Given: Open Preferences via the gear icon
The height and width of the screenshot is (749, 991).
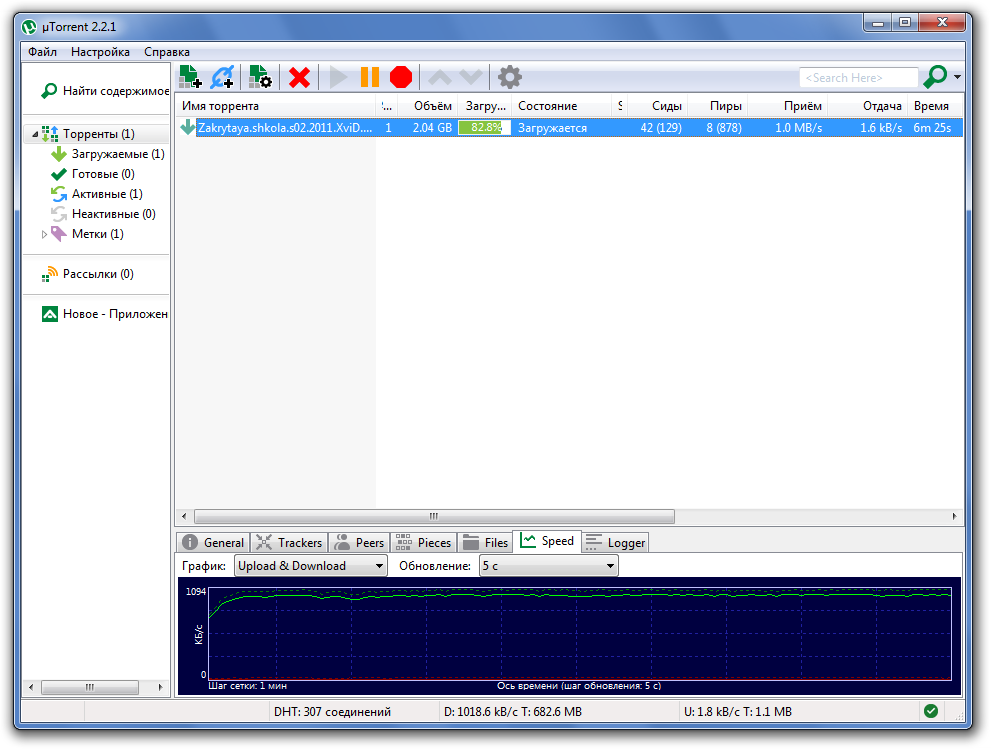Looking at the screenshot, I should [509, 77].
